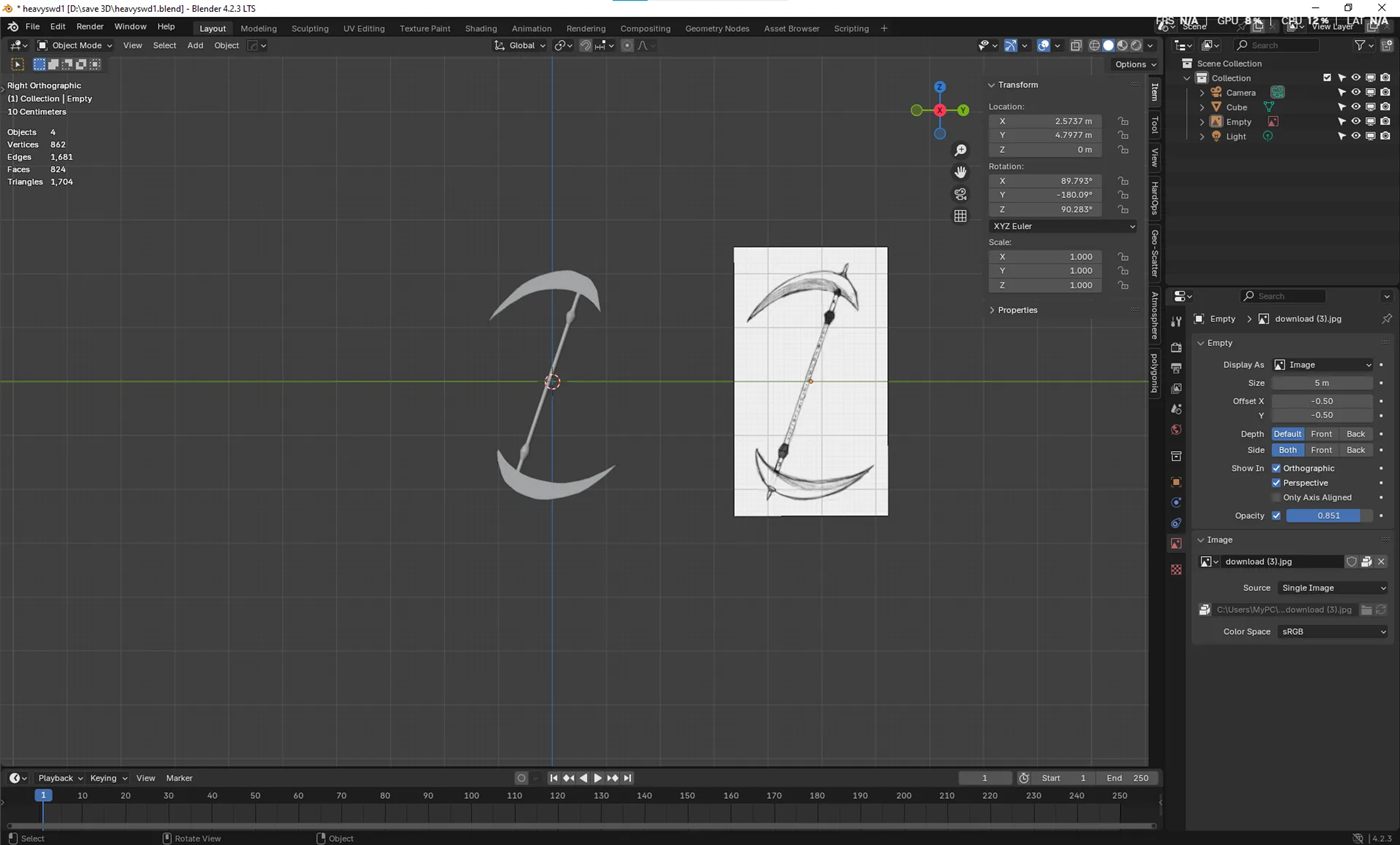Adjust the Opacity slider at 0.851
Image resolution: width=1400 pixels, height=845 pixels.
(1329, 516)
